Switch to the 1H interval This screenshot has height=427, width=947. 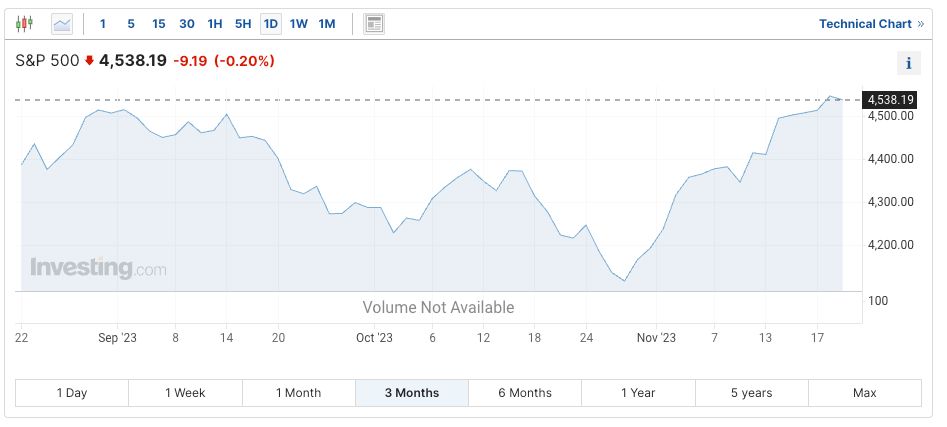click(215, 23)
